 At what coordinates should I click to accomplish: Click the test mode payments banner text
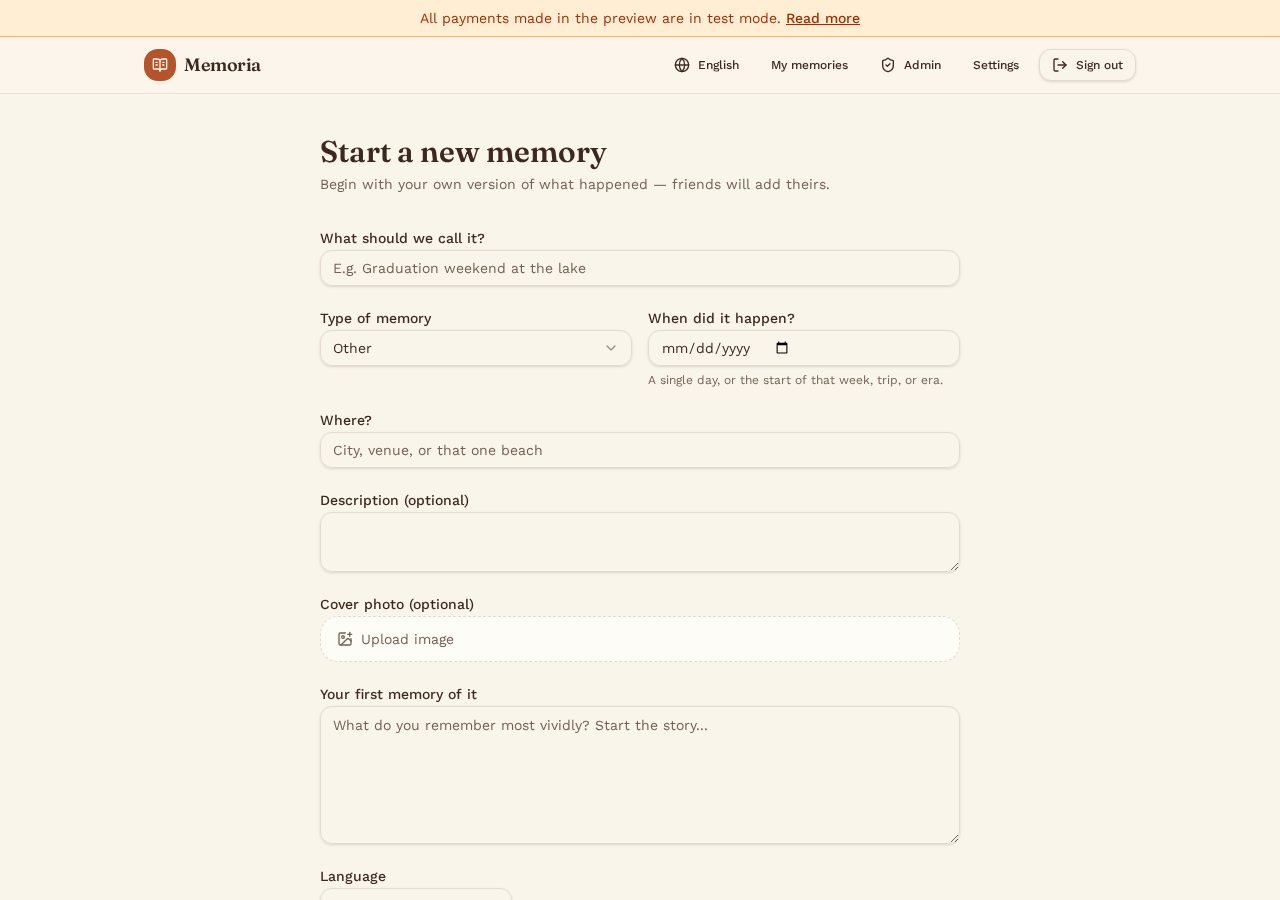pyautogui.click(x=600, y=18)
